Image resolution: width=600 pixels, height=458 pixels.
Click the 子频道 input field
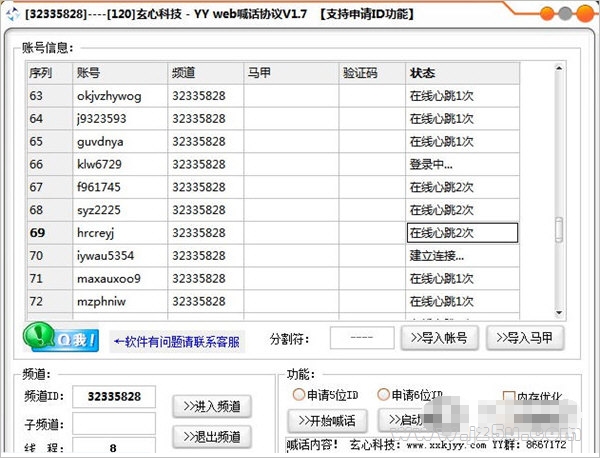[114, 423]
